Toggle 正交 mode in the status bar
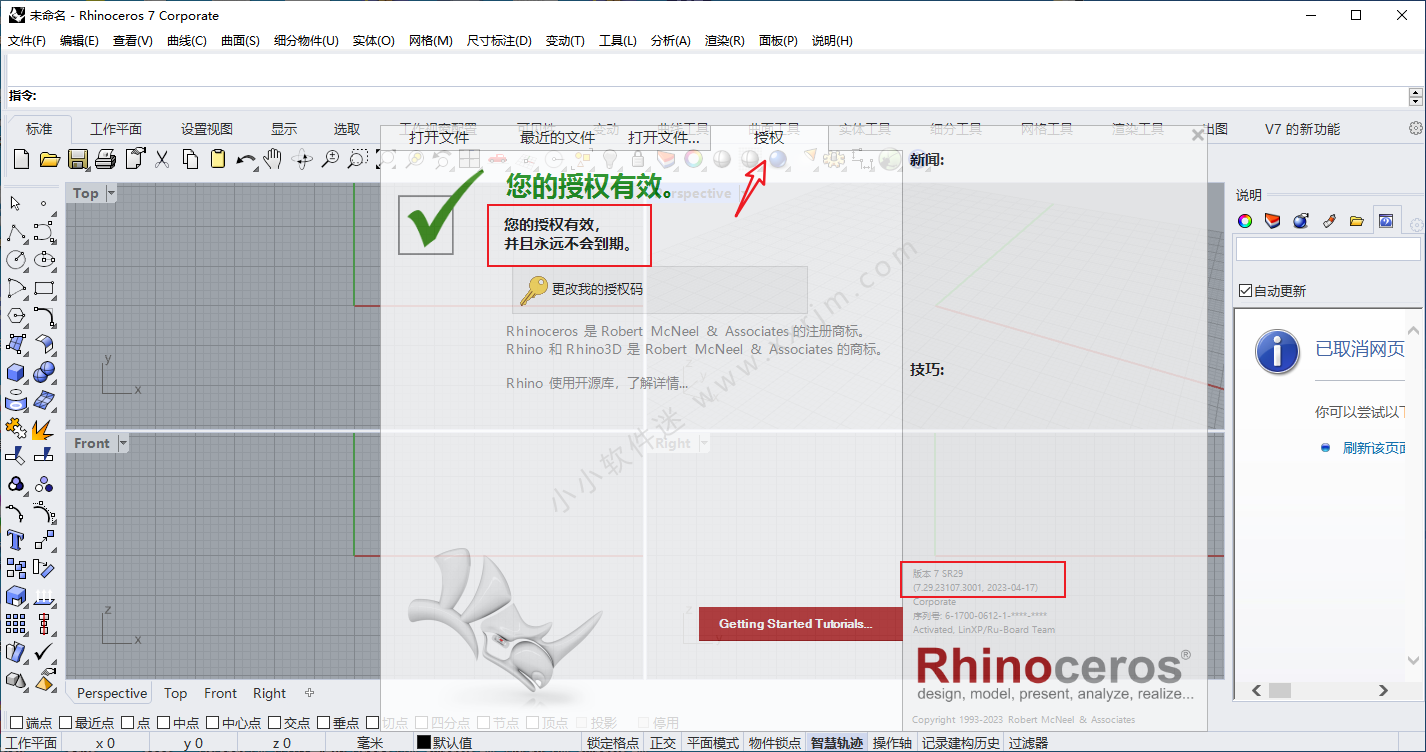Screen dimensions: 1426x752 coord(663,743)
